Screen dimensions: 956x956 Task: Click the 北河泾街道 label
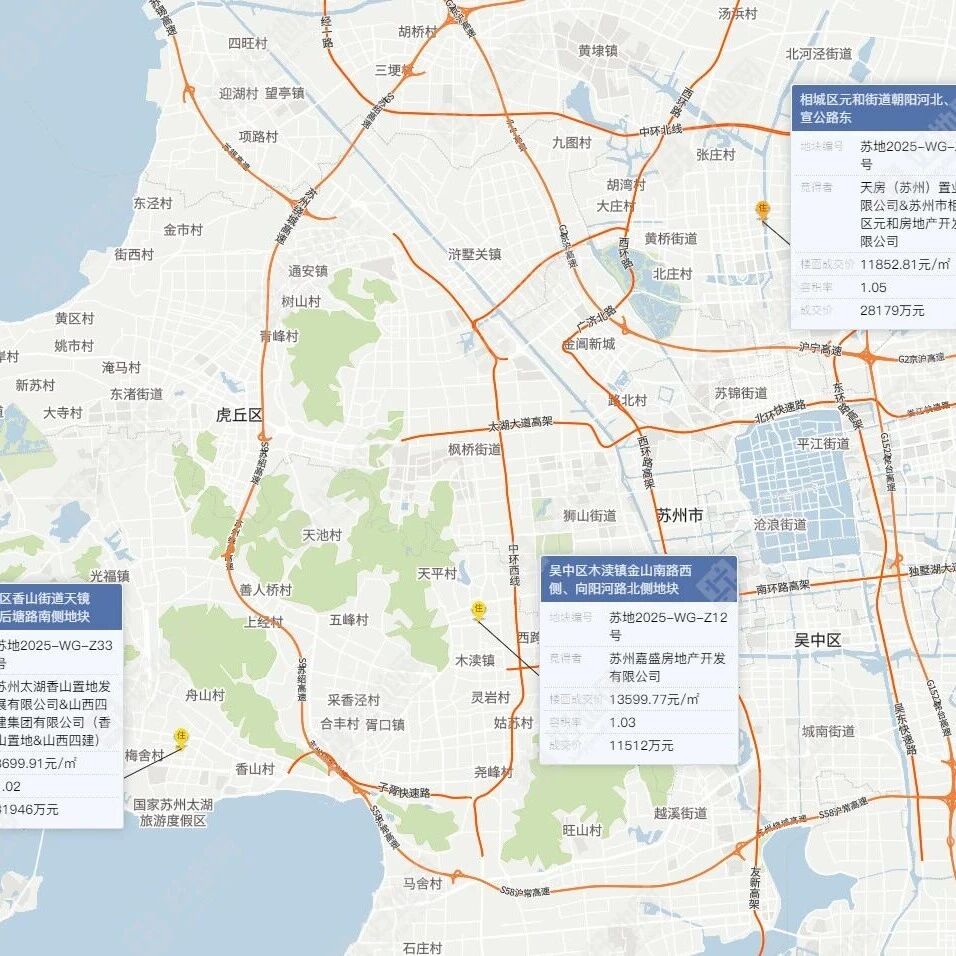point(819,54)
